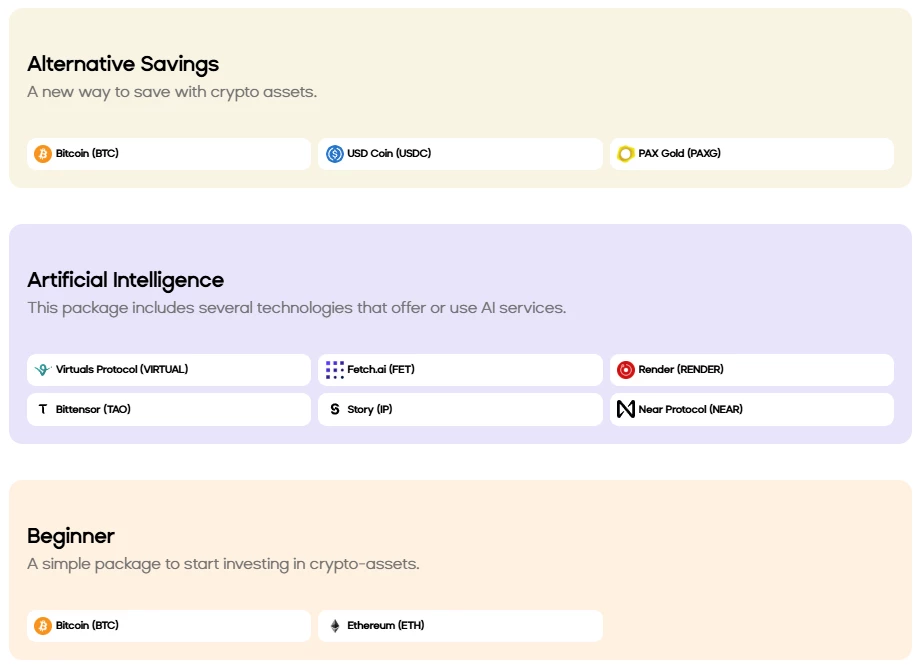Click the Bittensor T icon
Viewport: 920px width, 665px height.
[42, 409]
